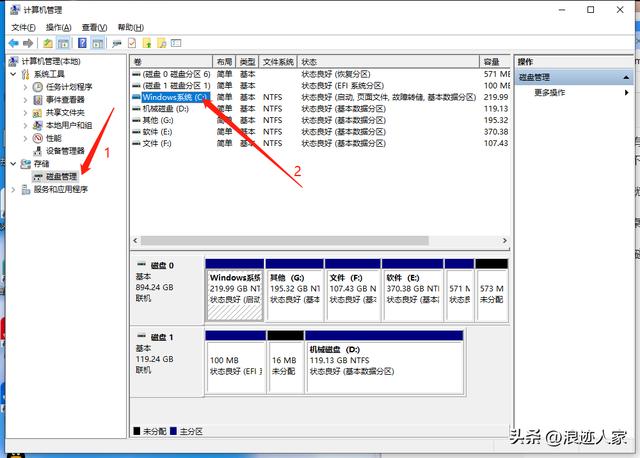Collapse 磁盘管理 actions section header

(x=574, y=77)
